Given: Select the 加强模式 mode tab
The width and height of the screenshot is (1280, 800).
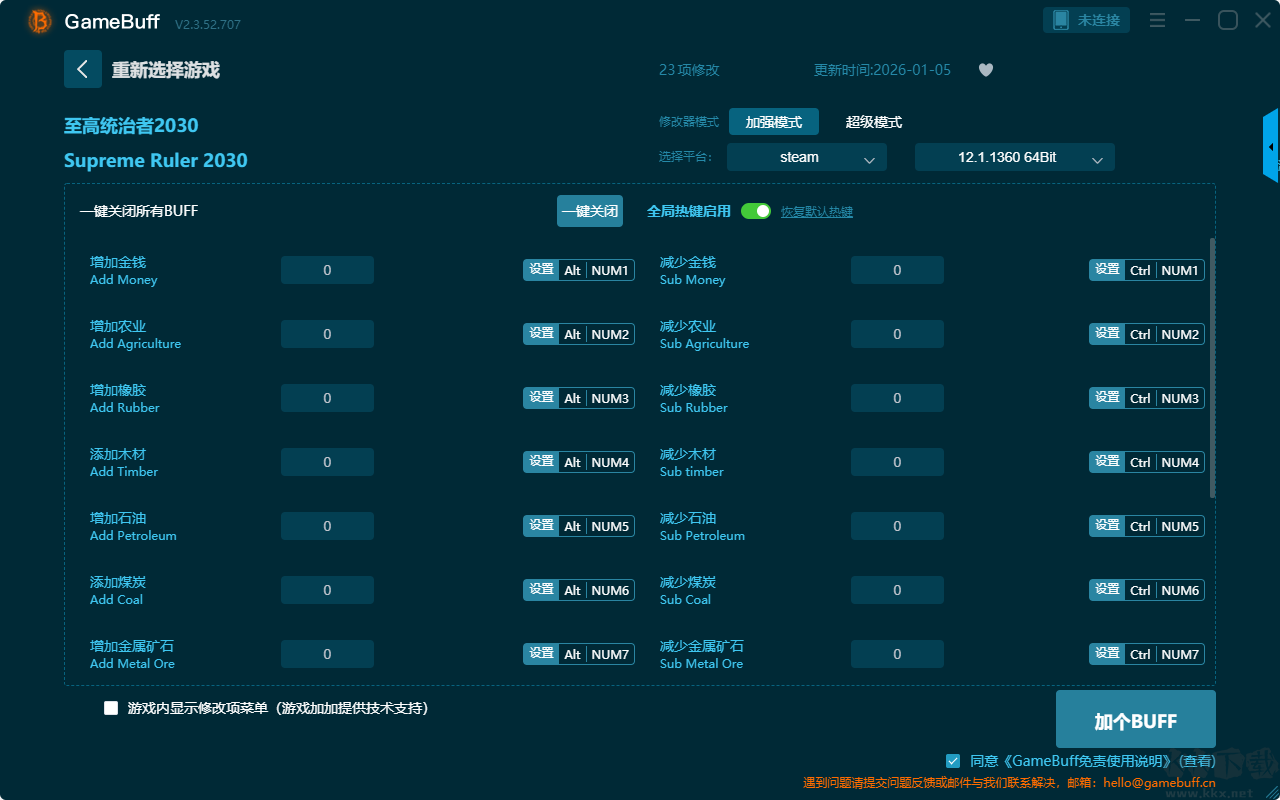Looking at the screenshot, I should 774,122.
